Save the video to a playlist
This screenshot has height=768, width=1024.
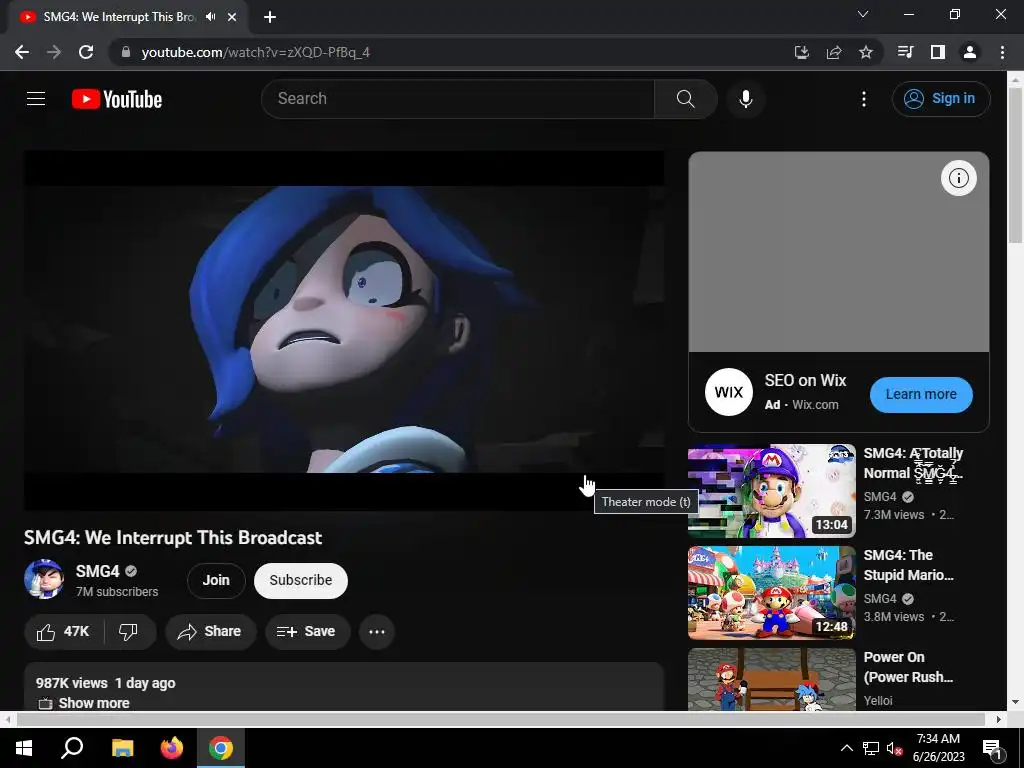coord(307,632)
